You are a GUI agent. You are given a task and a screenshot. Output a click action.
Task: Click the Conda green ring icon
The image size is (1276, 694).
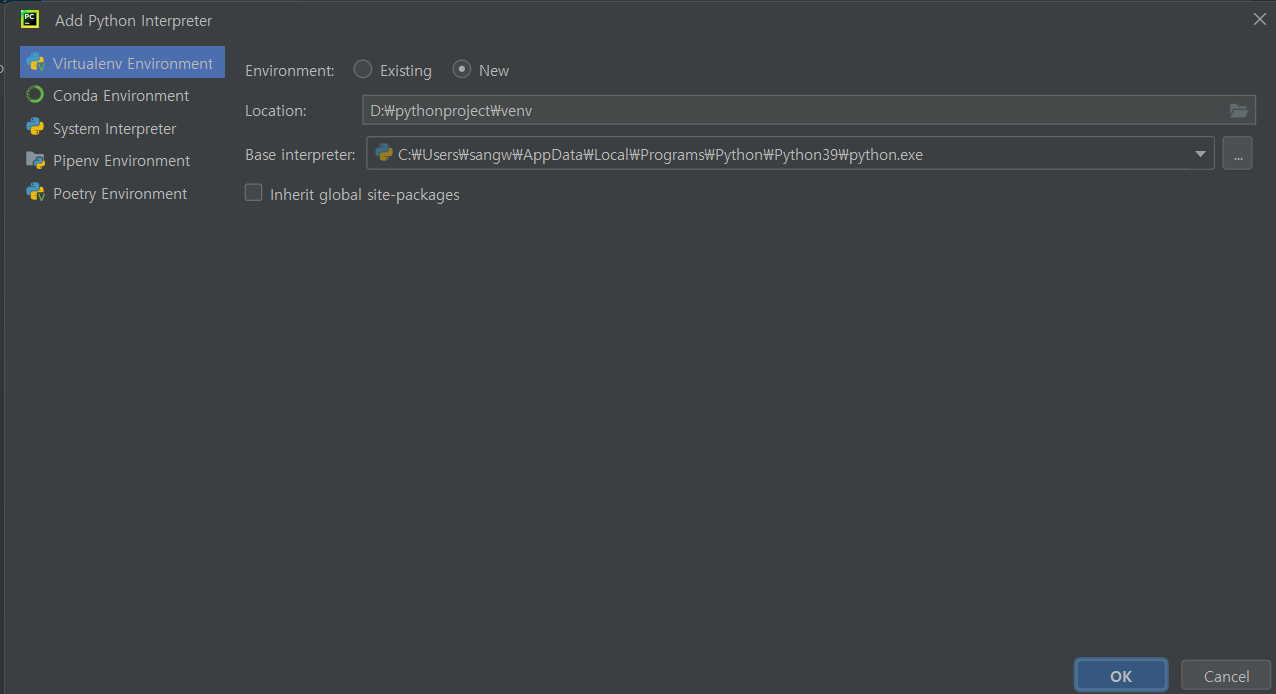(x=35, y=95)
